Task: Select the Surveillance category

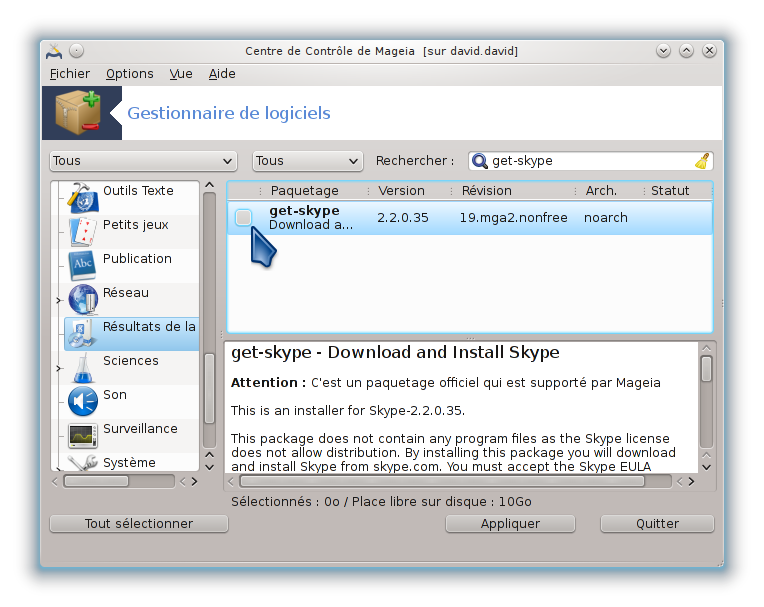Action: pyautogui.click(x=140, y=429)
